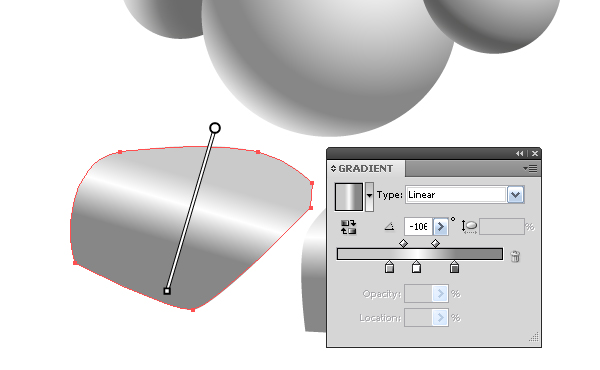This screenshot has height=370, width=600.
Task: Open the gradient swatch dropdown arrow
Action: tap(369, 197)
